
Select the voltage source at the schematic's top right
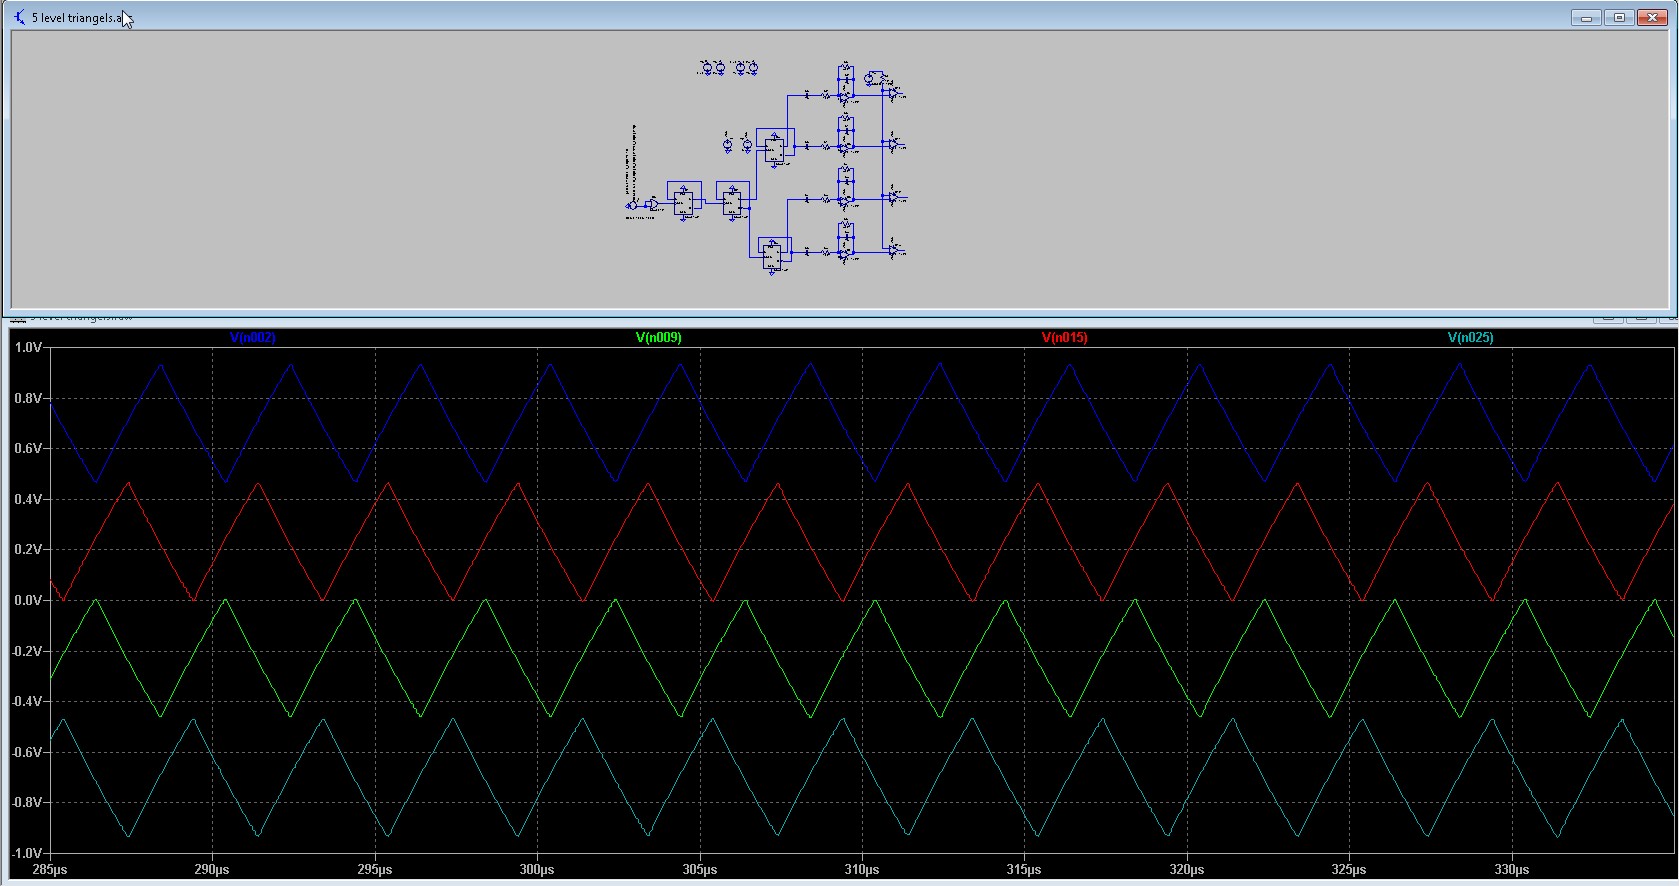tap(869, 78)
